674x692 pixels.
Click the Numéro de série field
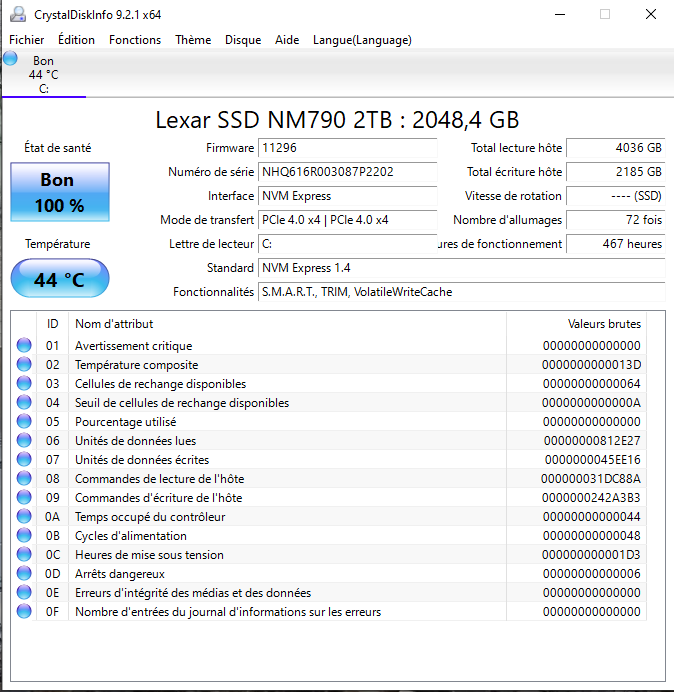pyautogui.click(x=348, y=172)
